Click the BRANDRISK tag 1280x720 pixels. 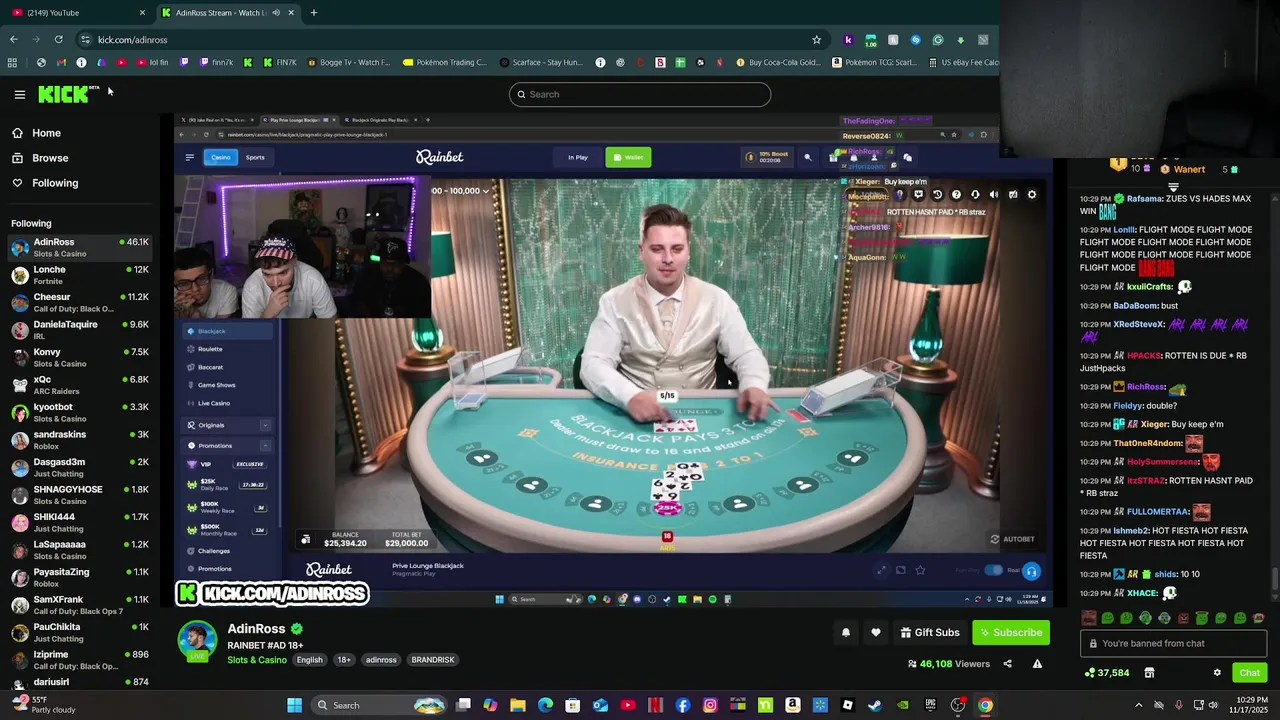coord(433,660)
